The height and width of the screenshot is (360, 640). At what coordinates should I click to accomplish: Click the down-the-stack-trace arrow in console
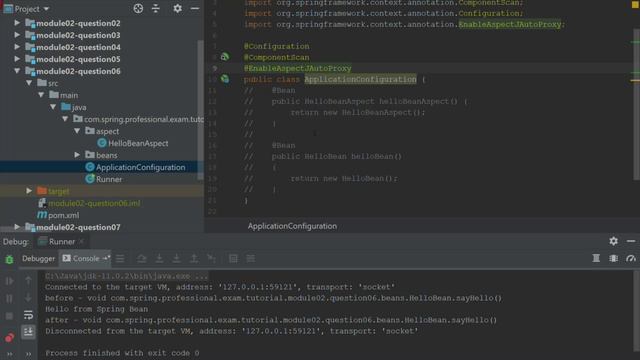[28, 298]
